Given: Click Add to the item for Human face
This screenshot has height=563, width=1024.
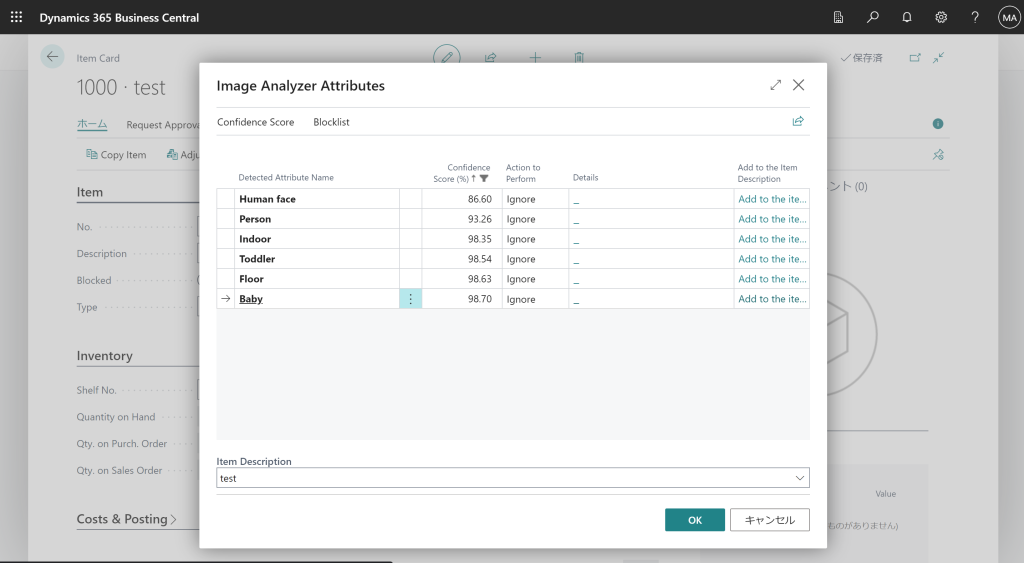Looking at the screenshot, I should pyautogui.click(x=772, y=199).
